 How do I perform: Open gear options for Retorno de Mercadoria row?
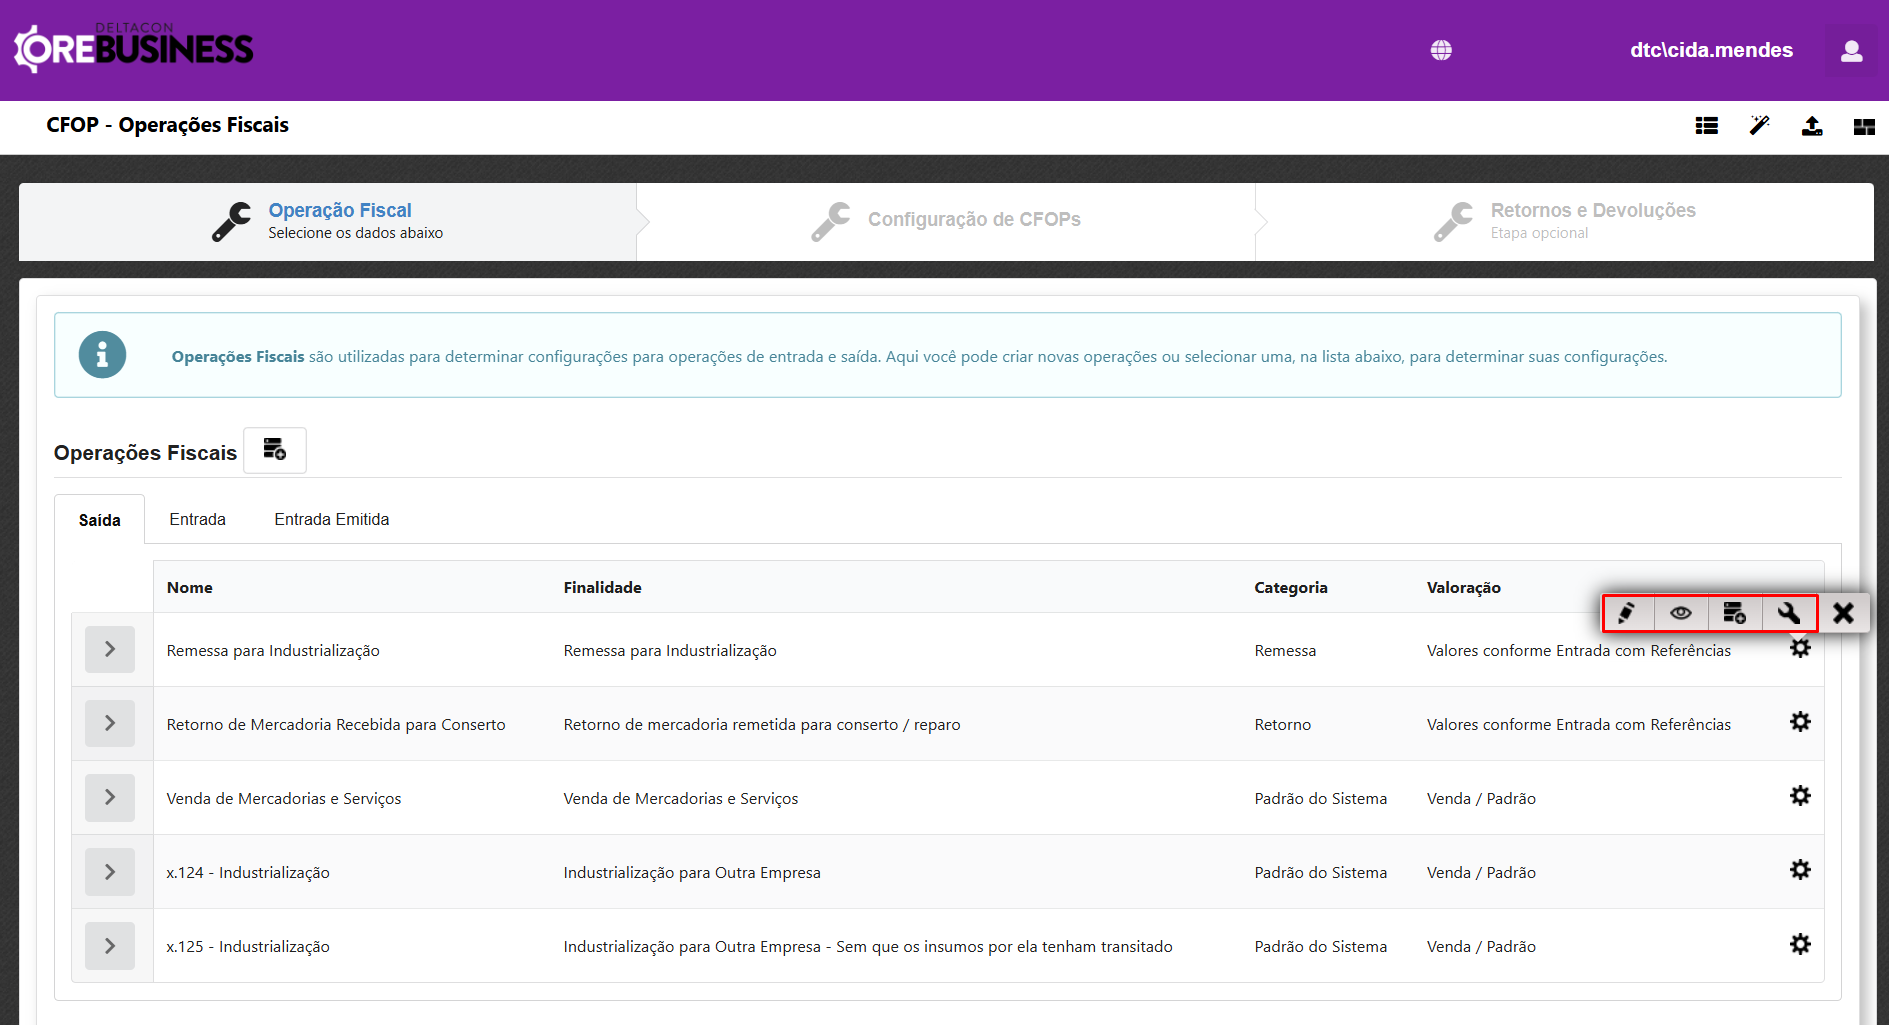tap(1800, 722)
